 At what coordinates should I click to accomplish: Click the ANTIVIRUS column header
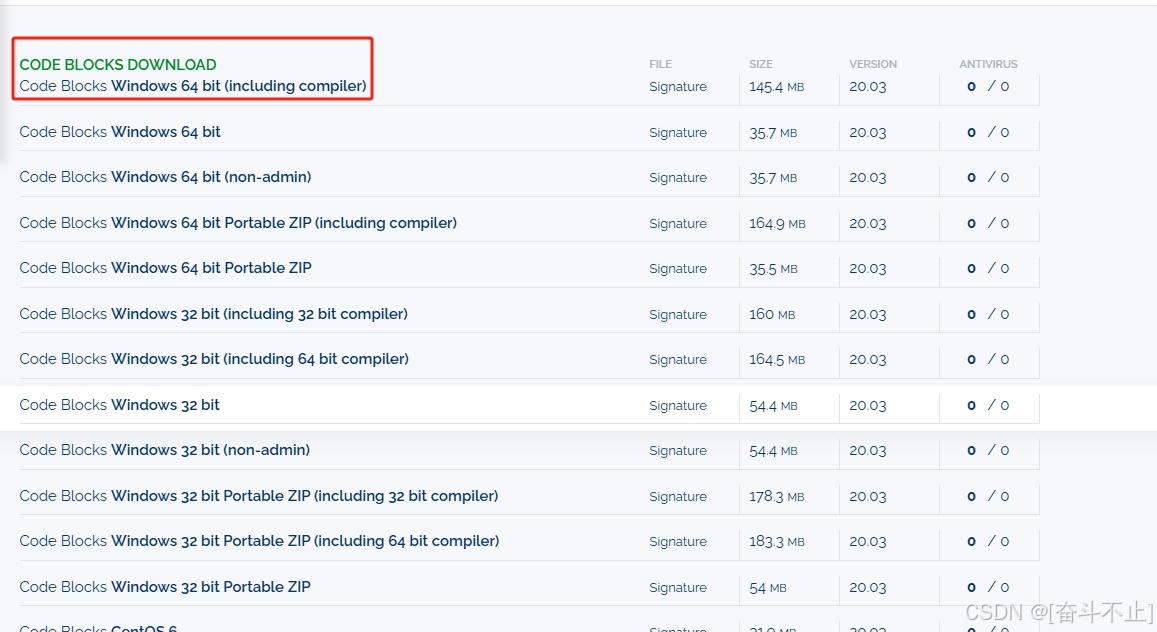click(x=988, y=64)
